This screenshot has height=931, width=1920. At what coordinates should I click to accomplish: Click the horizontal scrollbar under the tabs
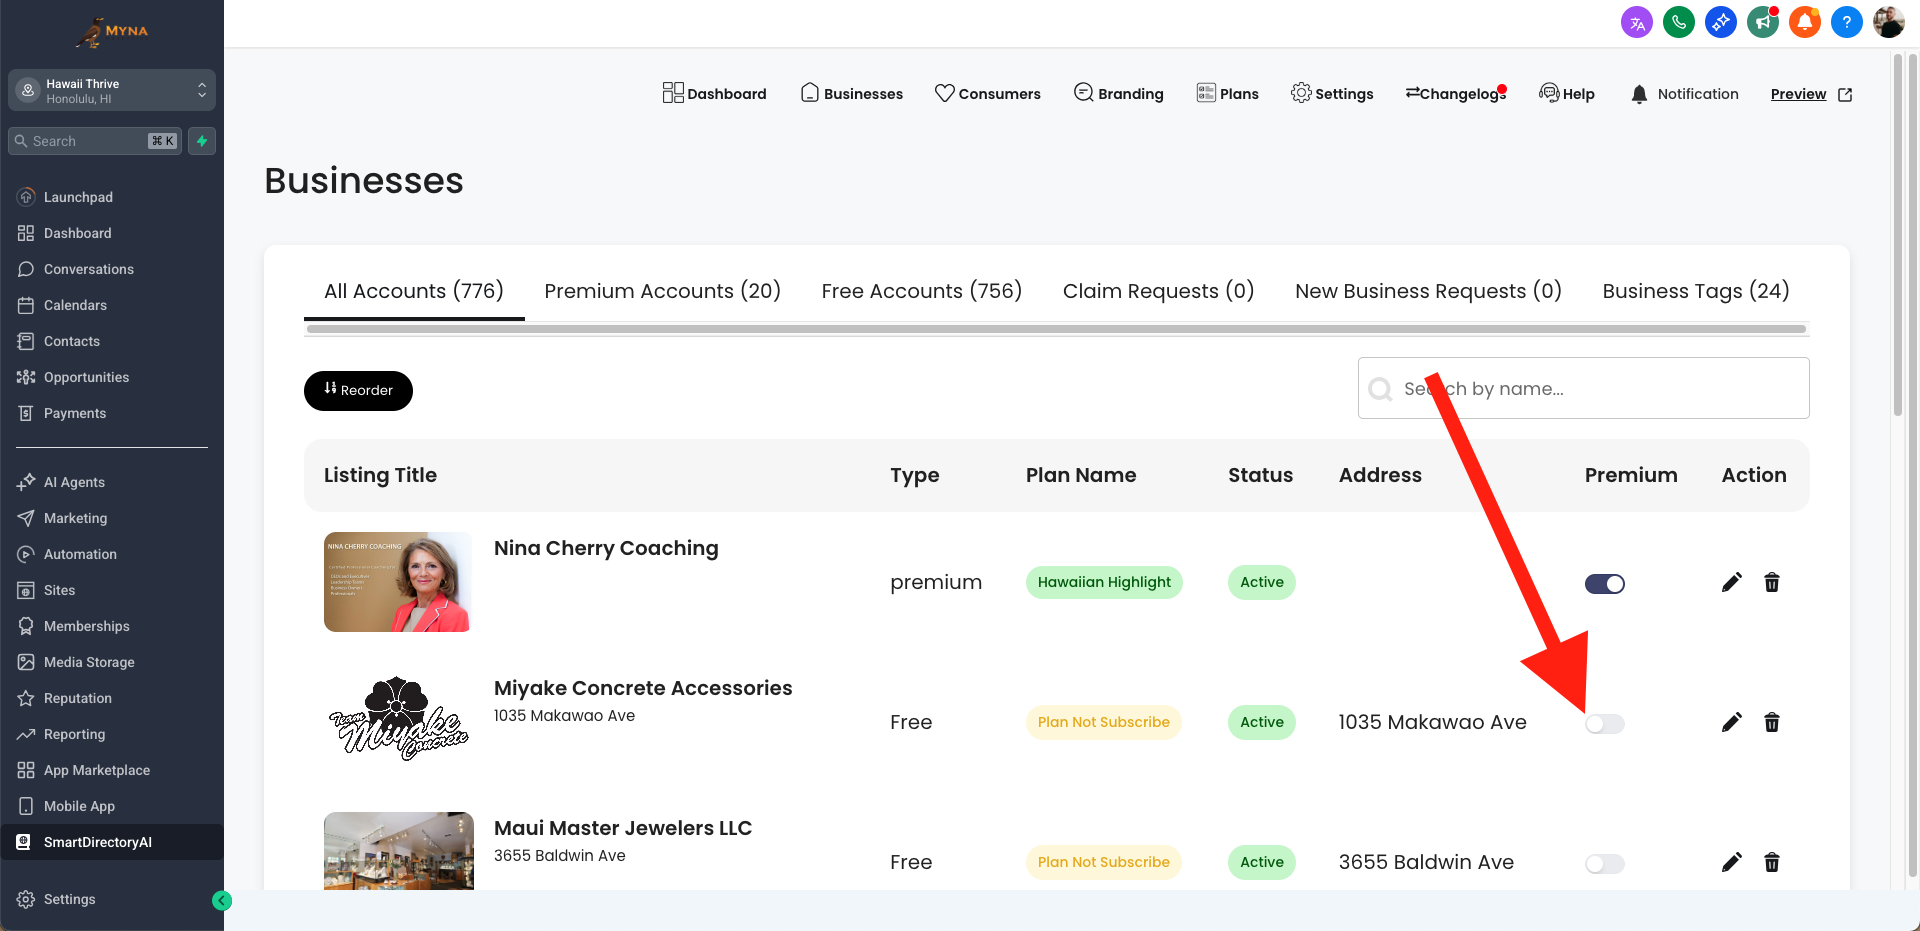point(1056,329)
